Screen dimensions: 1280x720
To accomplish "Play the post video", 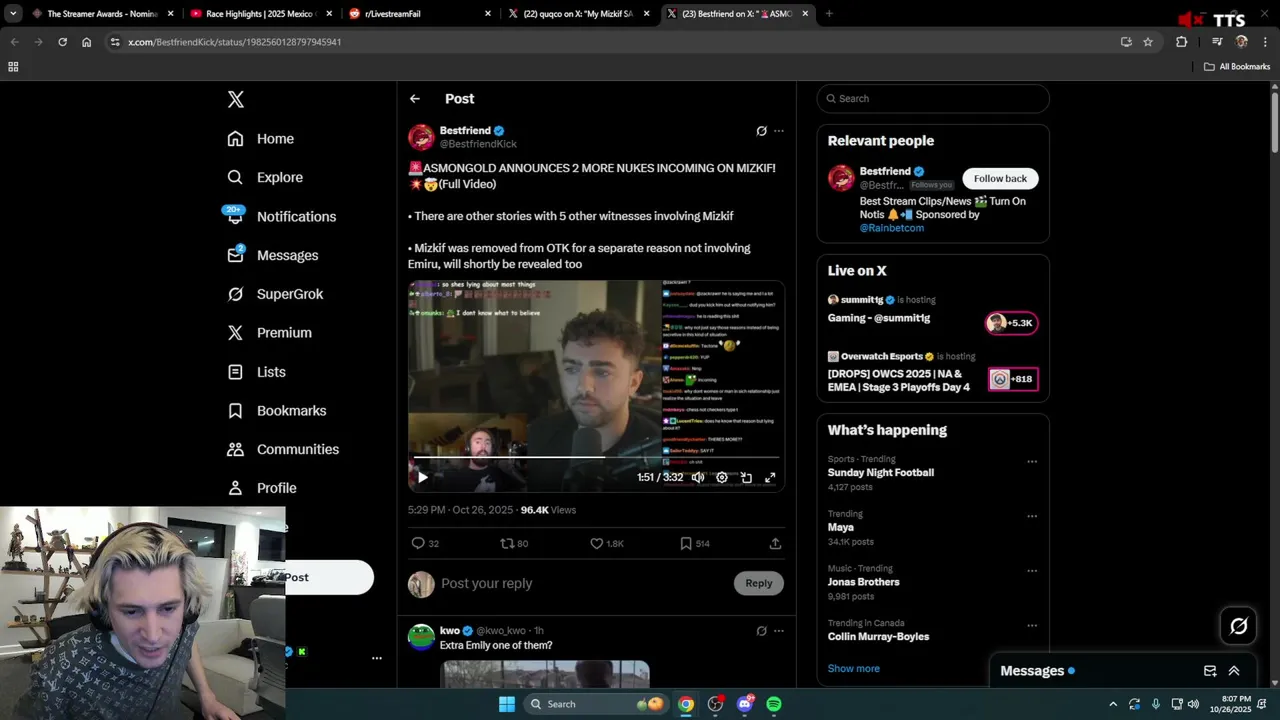I will coord(422,478).
